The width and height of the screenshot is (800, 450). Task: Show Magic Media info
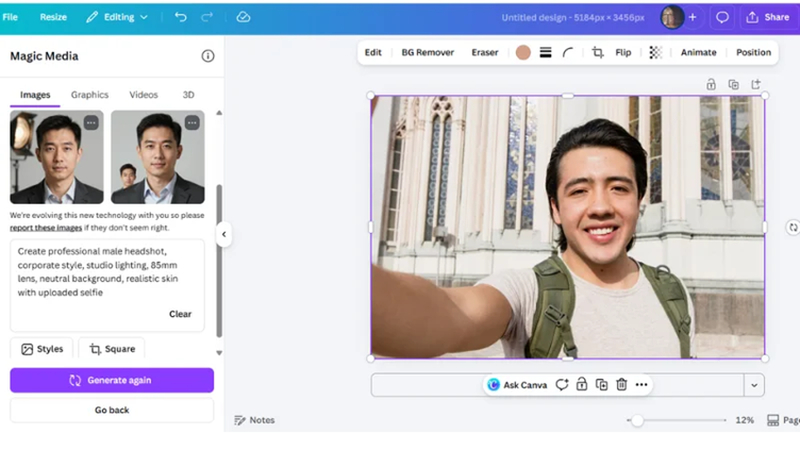pos(208,56)
